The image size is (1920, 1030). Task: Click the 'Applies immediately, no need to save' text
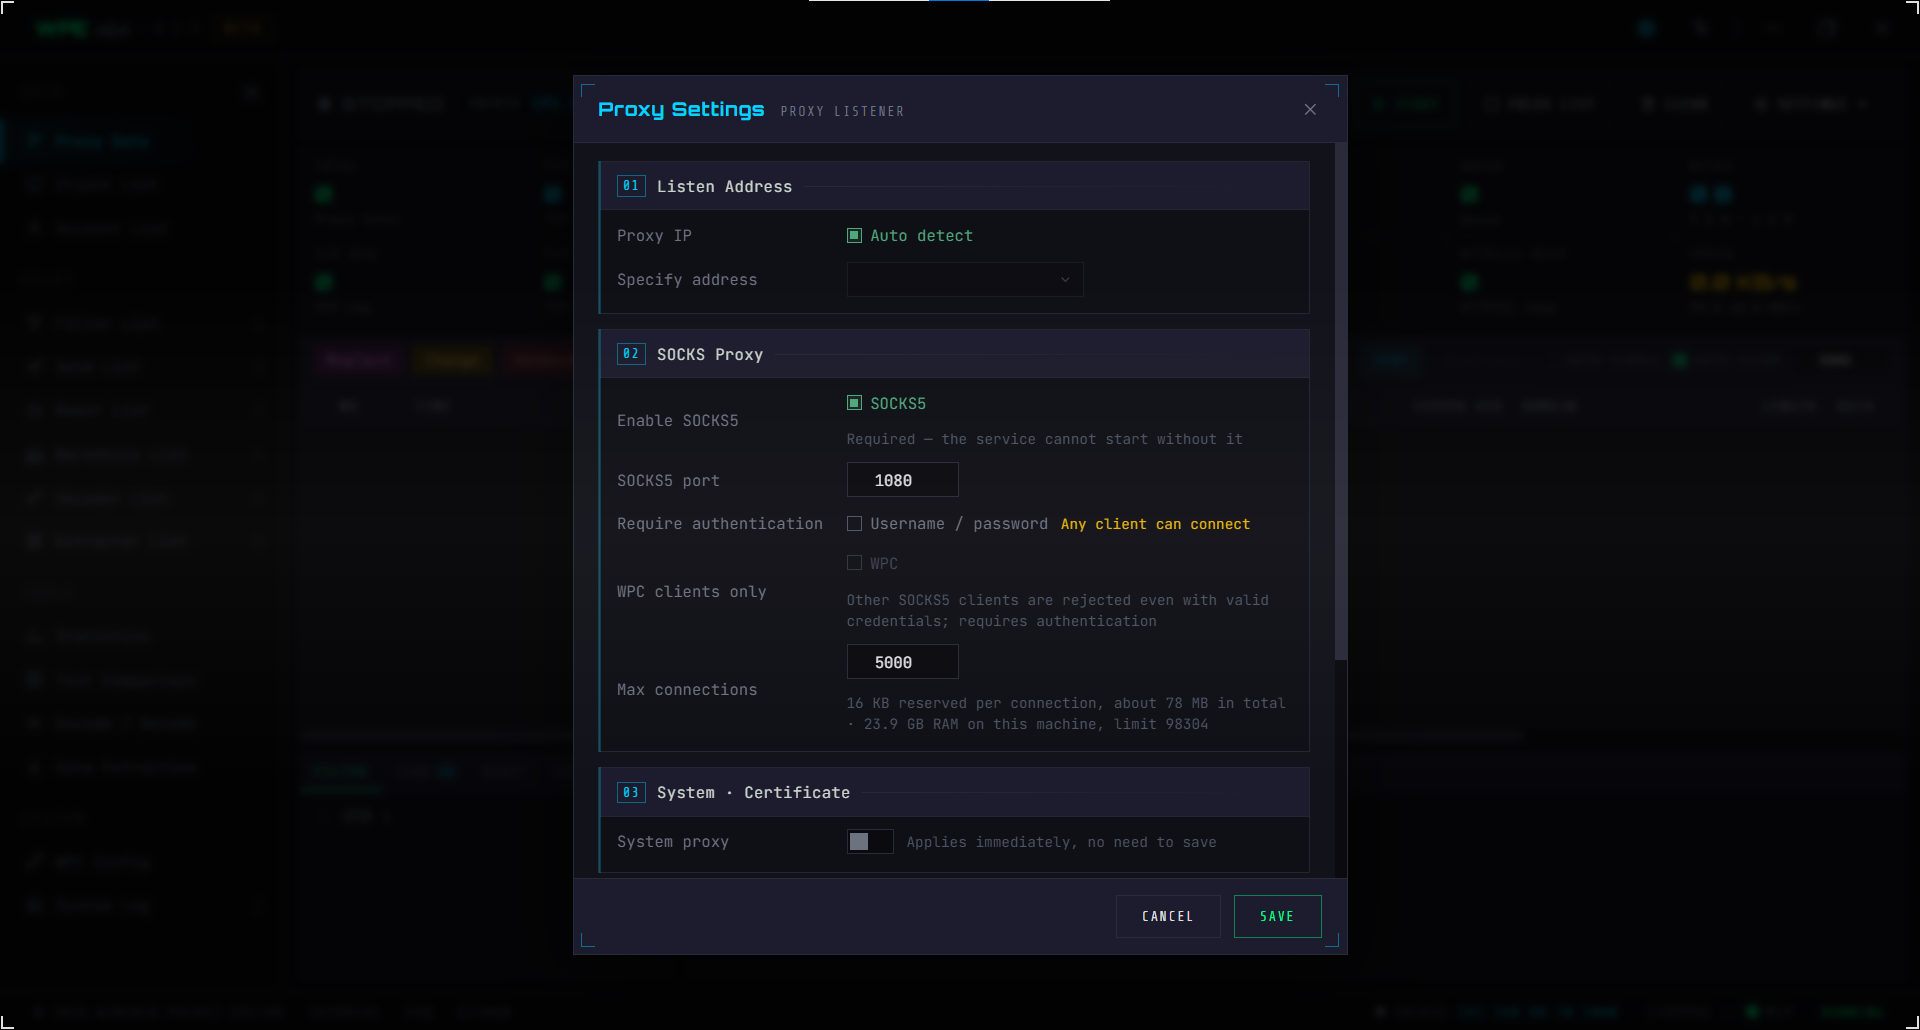pos(1061,842)
